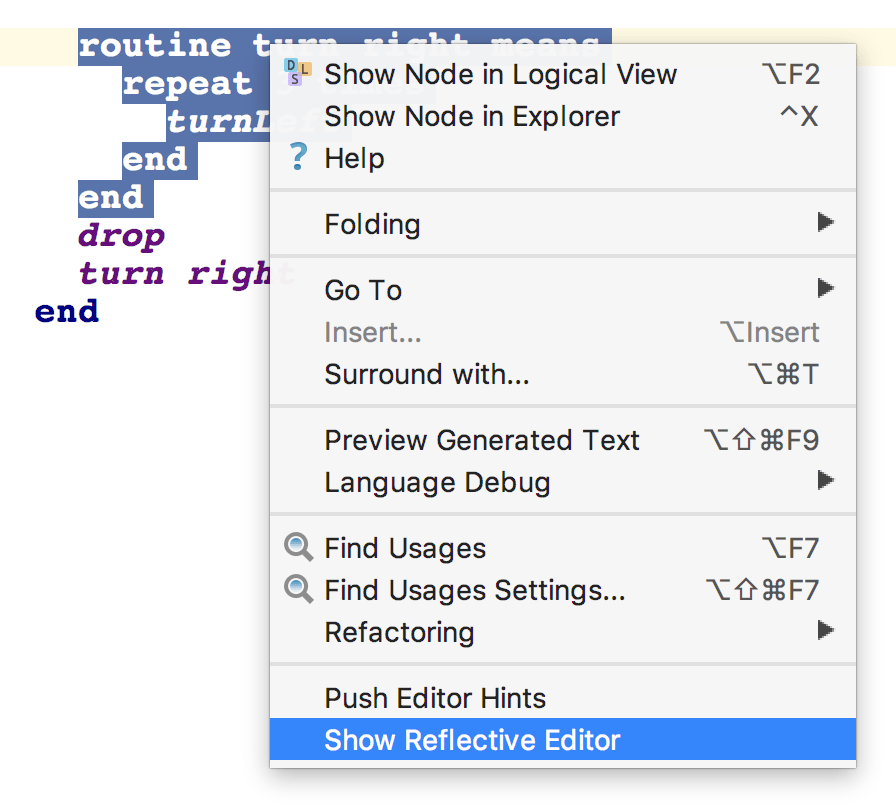Viewport: 896px width, 806px height.
Task: Click the 'repeat' keyword in the code
Action: click(x=187, y=84)
